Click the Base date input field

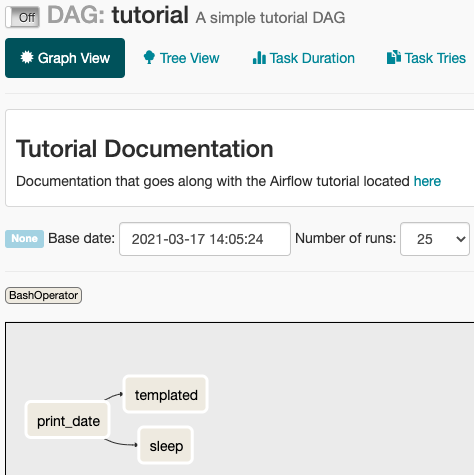[x=205, y=239]
